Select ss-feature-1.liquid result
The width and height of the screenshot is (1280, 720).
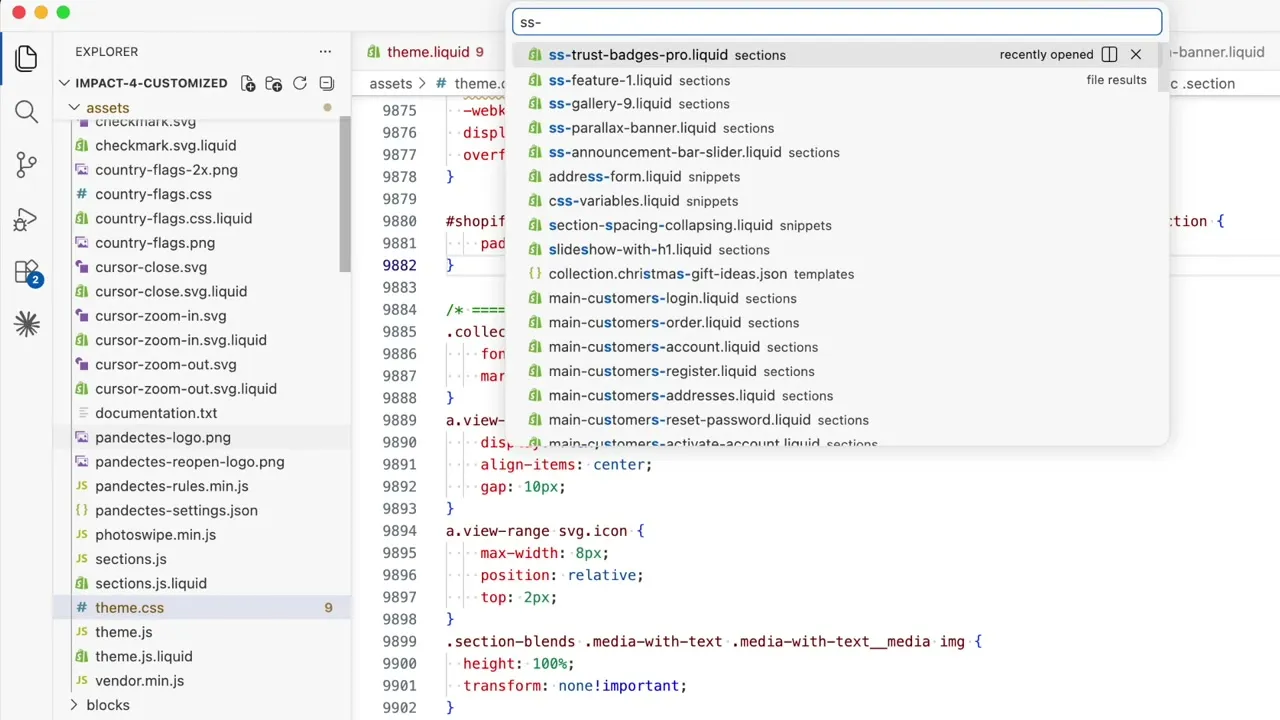click(837, 80)
